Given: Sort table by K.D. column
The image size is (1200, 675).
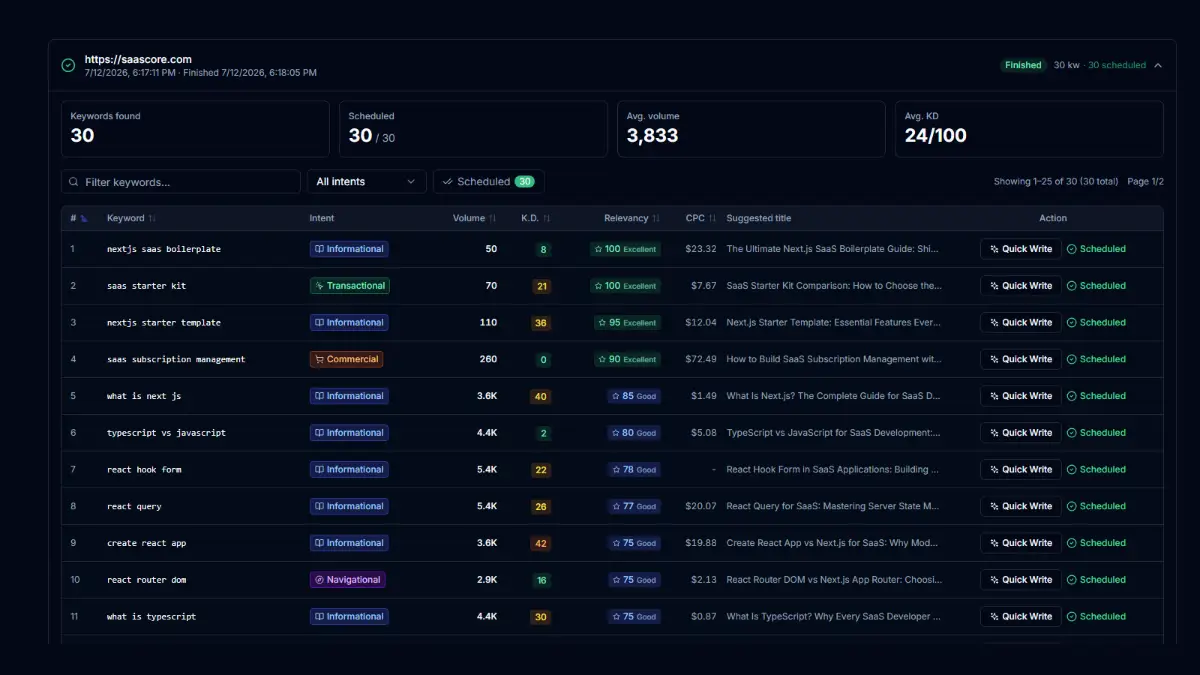Looking at the screenshot, I should [x=536, y=218].
